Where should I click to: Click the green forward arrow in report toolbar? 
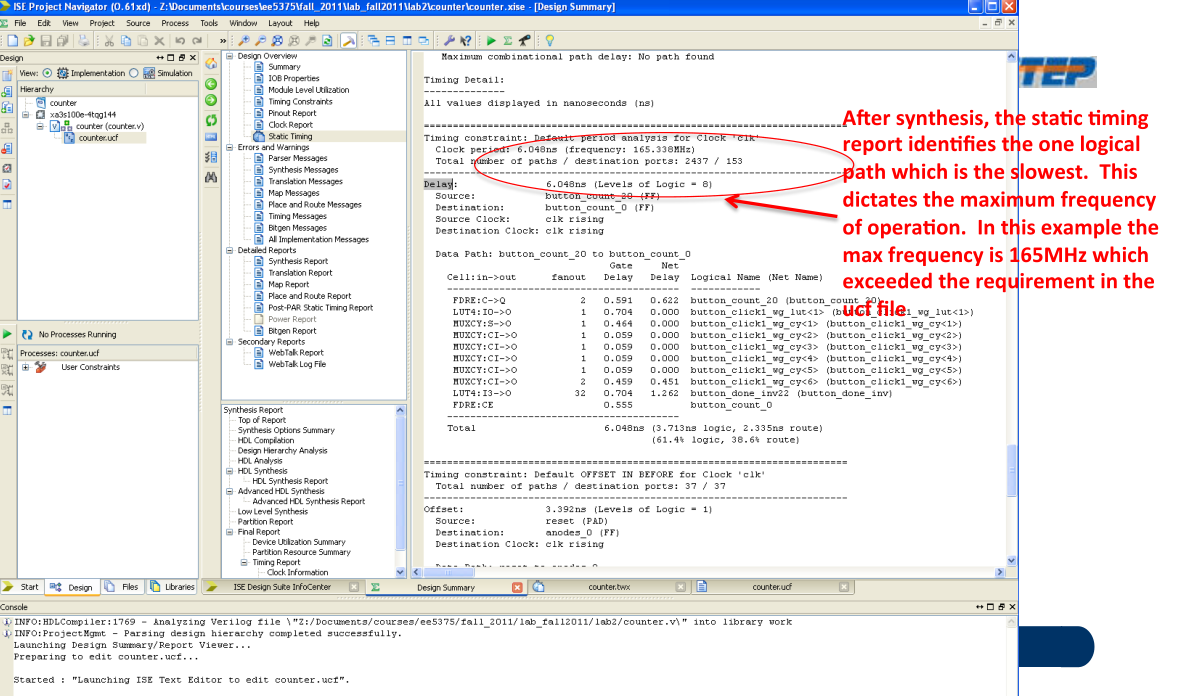pos(211,101)
